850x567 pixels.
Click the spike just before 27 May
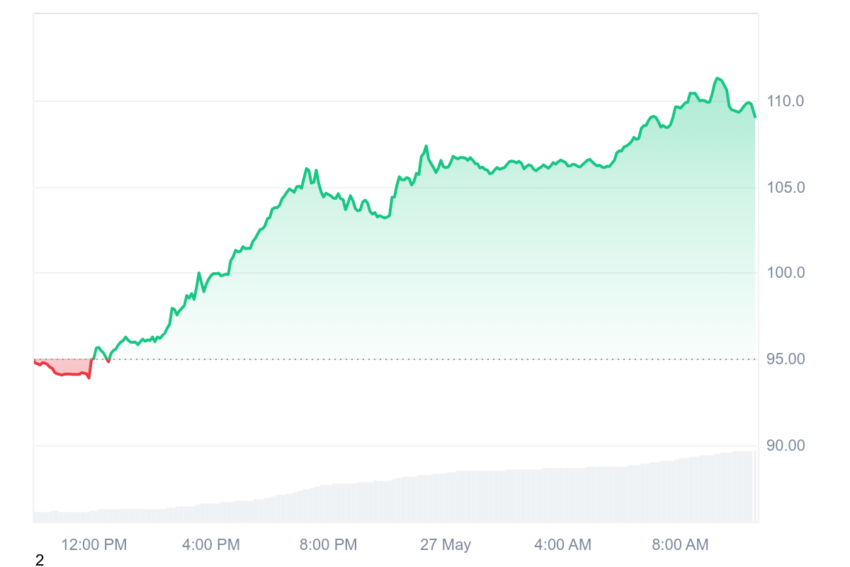tap(426, 146)
